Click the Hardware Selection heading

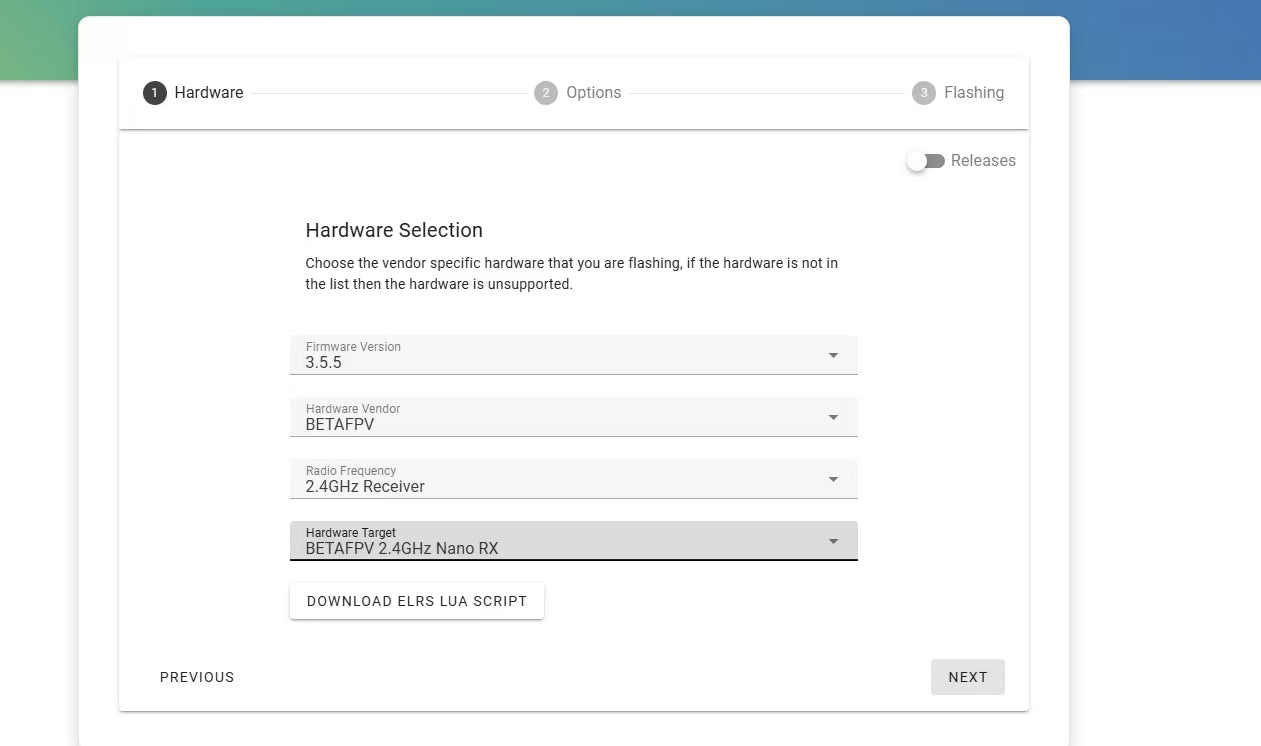pos(394,230)
